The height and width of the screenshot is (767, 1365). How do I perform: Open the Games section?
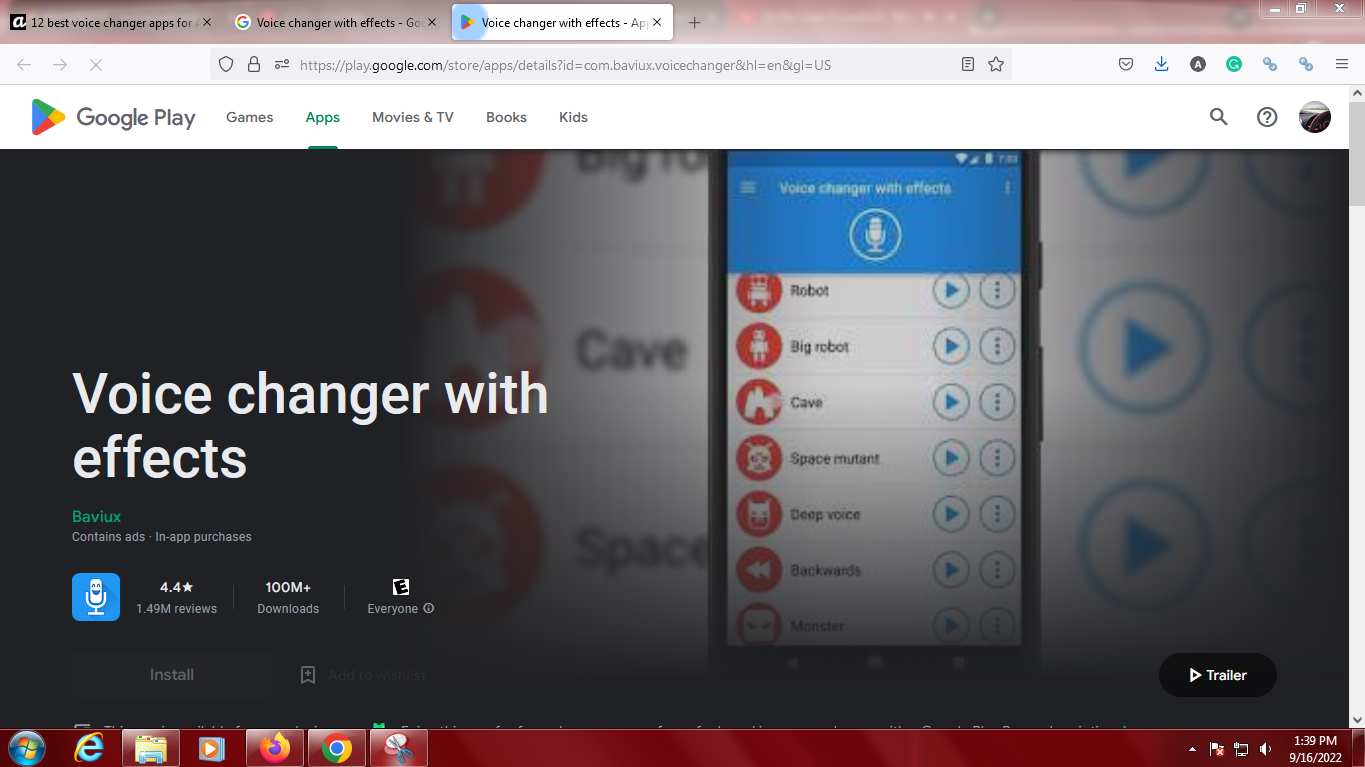pos(249,117)
